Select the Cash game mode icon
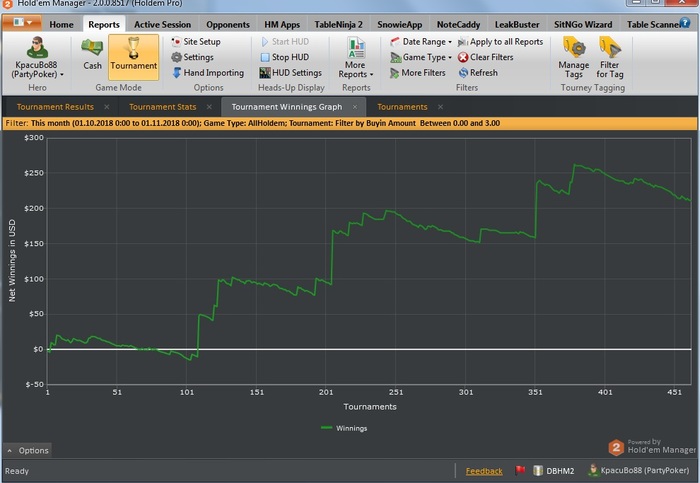Image resolution: width=700 pixels, height=483 pixels. pyautogui.click(x=92, y=53)
